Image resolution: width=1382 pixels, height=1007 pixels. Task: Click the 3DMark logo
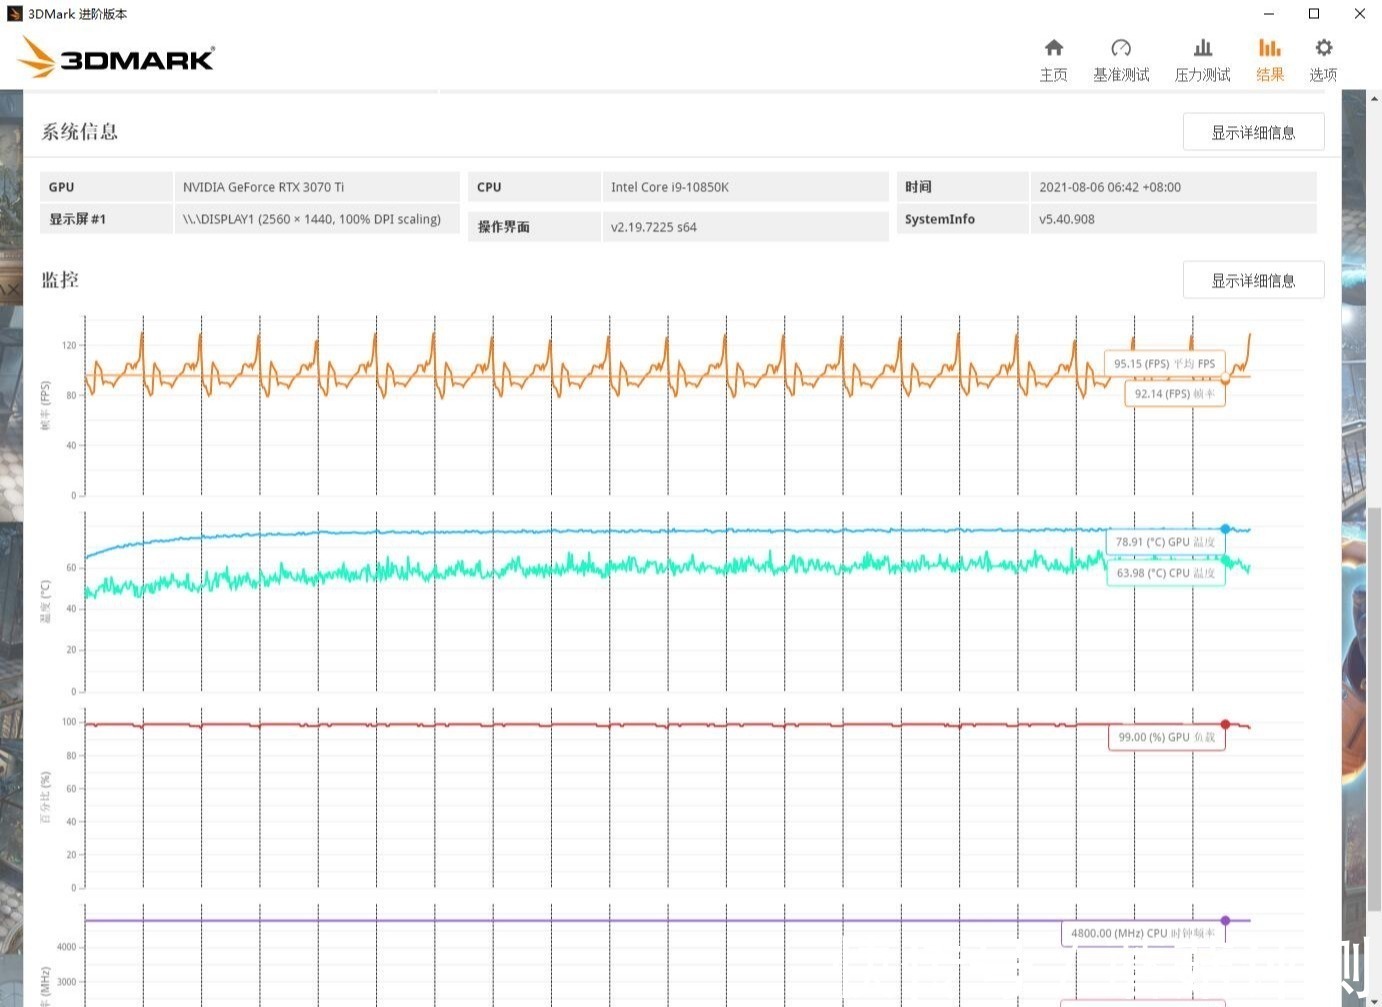(116, 58)
